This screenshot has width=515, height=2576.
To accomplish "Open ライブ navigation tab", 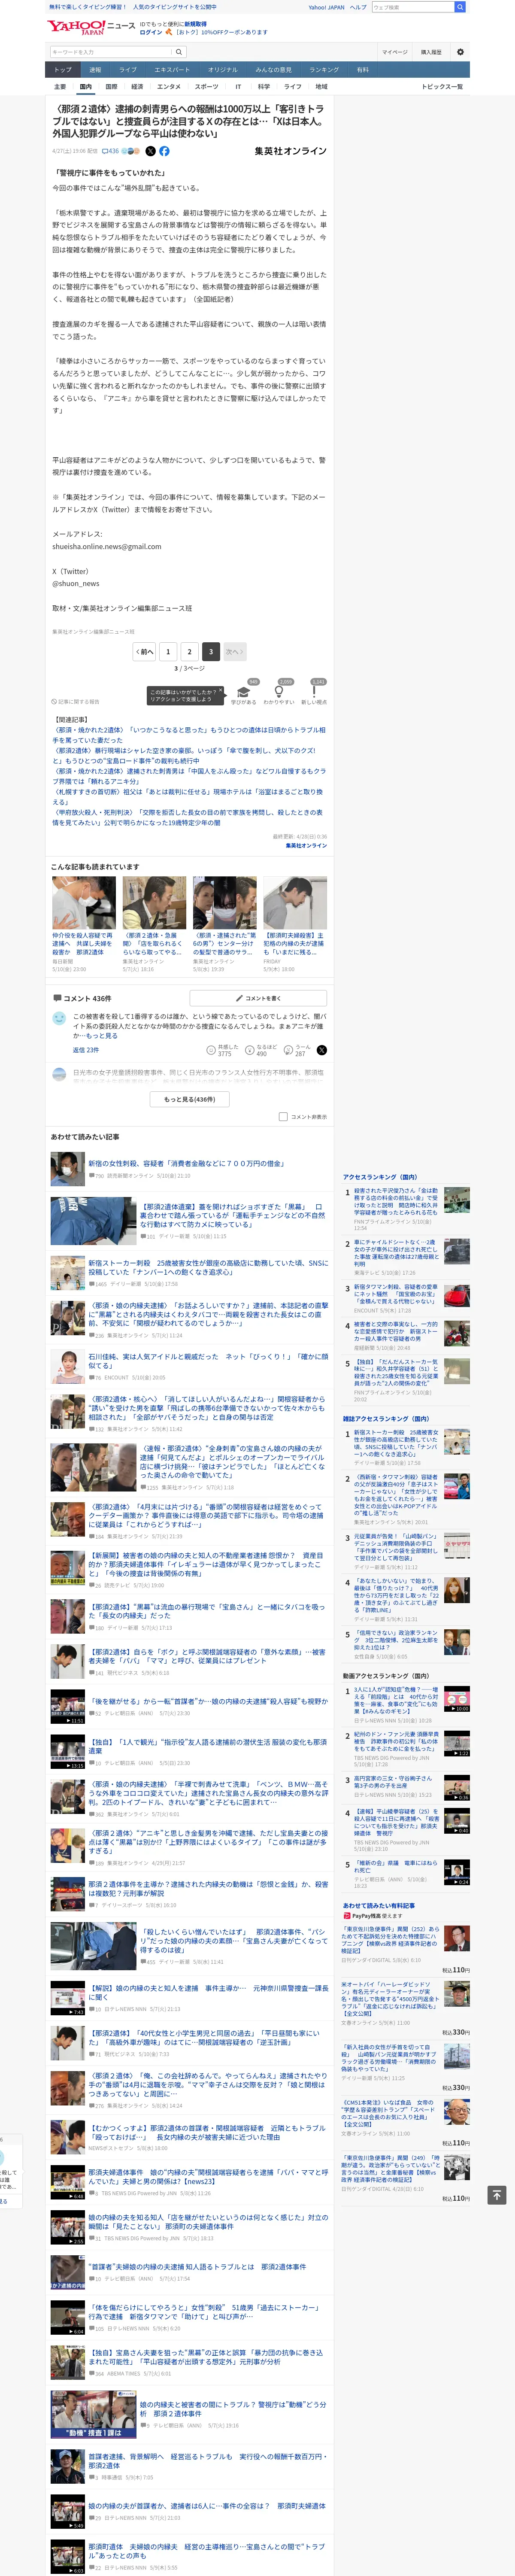I will 128,70.
